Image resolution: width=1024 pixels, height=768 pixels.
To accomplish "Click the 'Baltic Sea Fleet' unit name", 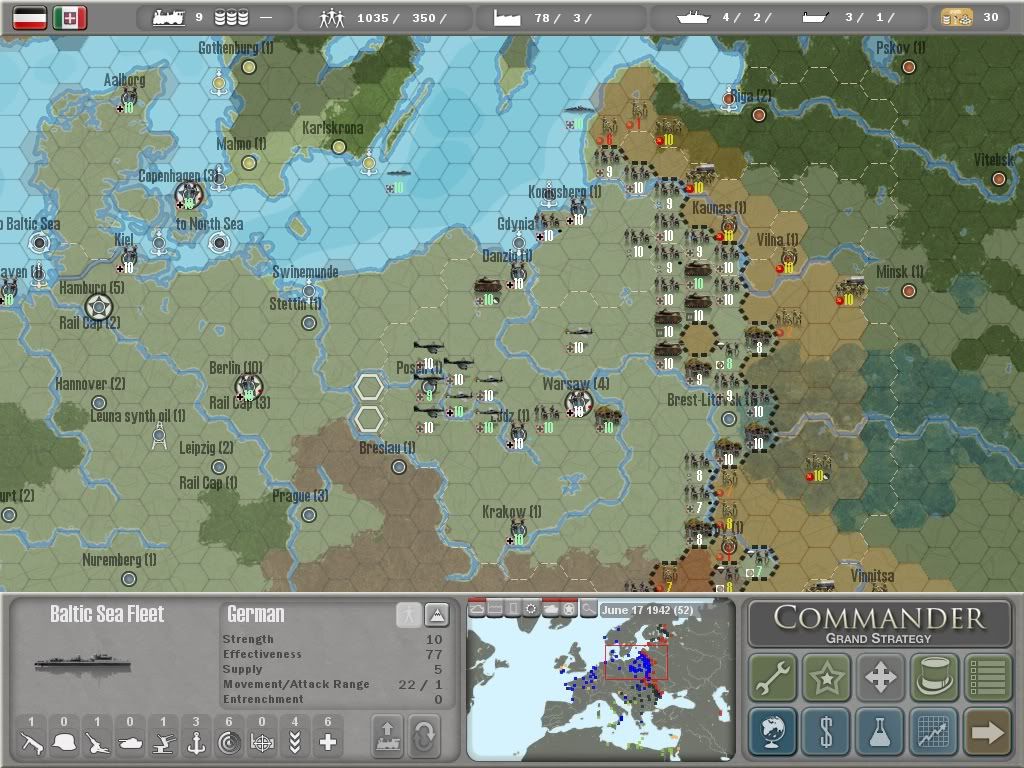I will 107,614.
